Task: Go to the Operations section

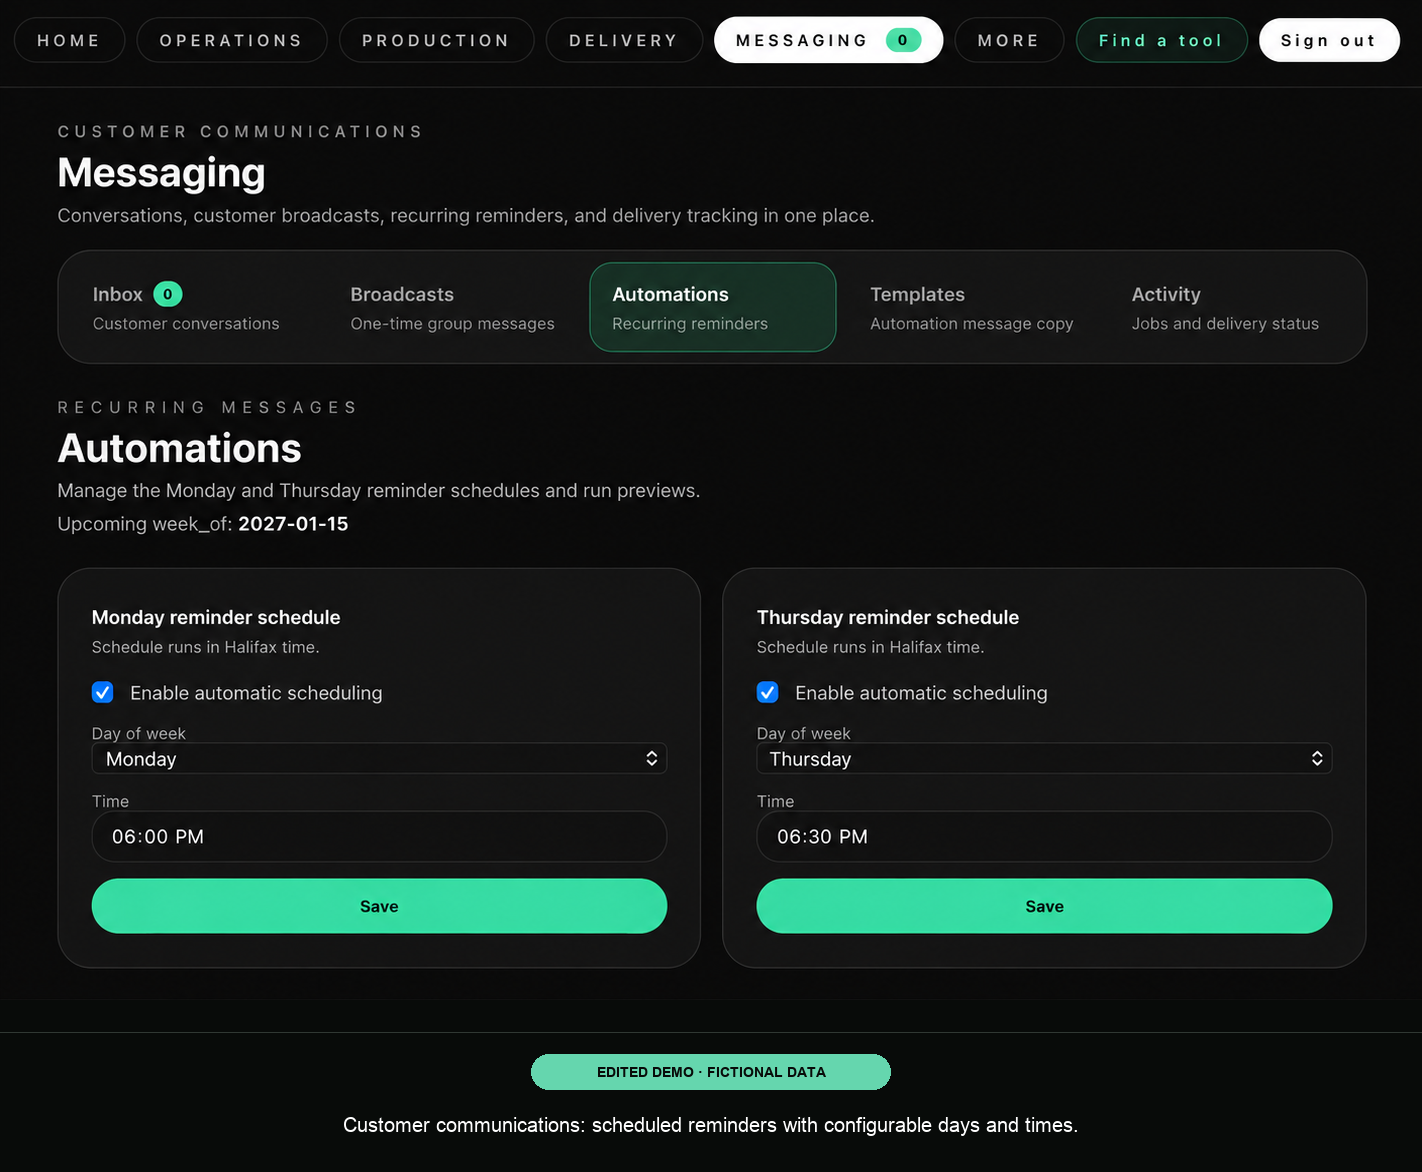Action: click(x=231, y=40)
